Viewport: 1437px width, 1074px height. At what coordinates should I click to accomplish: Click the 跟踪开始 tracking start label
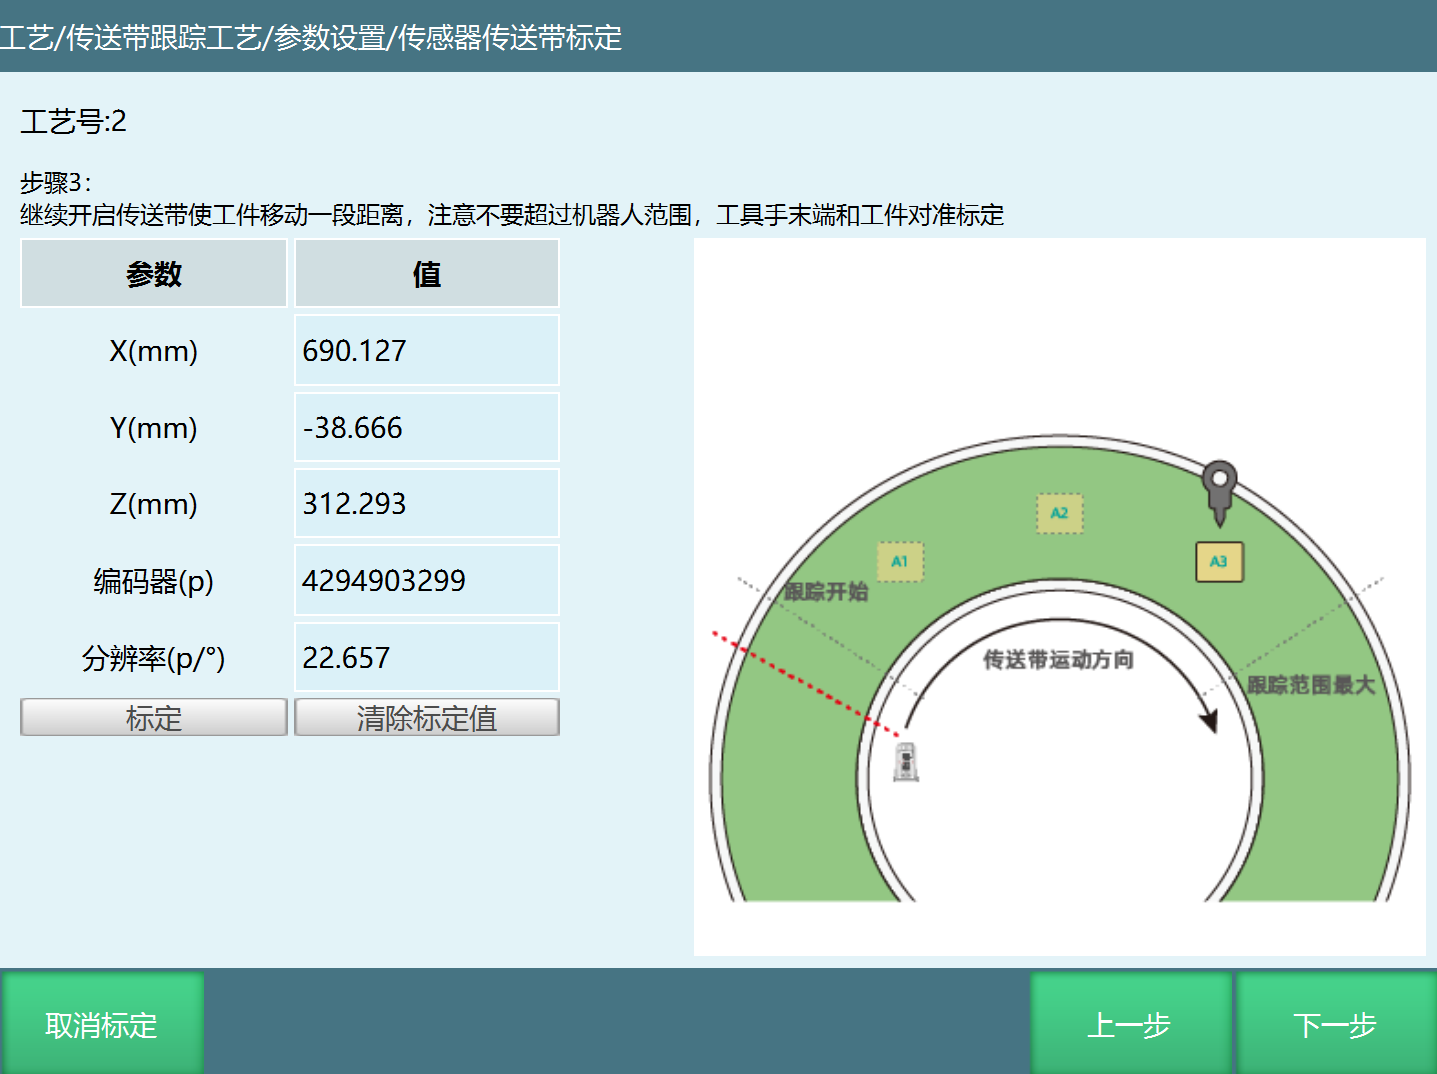824,592
